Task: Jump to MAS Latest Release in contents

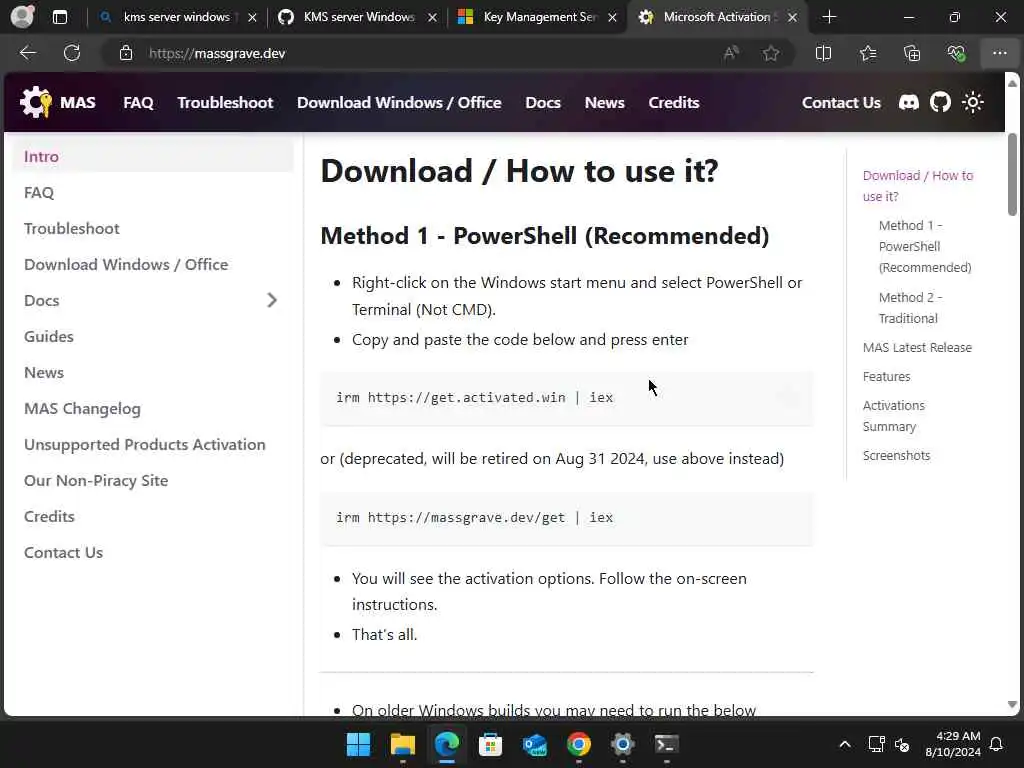Action: coord(917,347)
